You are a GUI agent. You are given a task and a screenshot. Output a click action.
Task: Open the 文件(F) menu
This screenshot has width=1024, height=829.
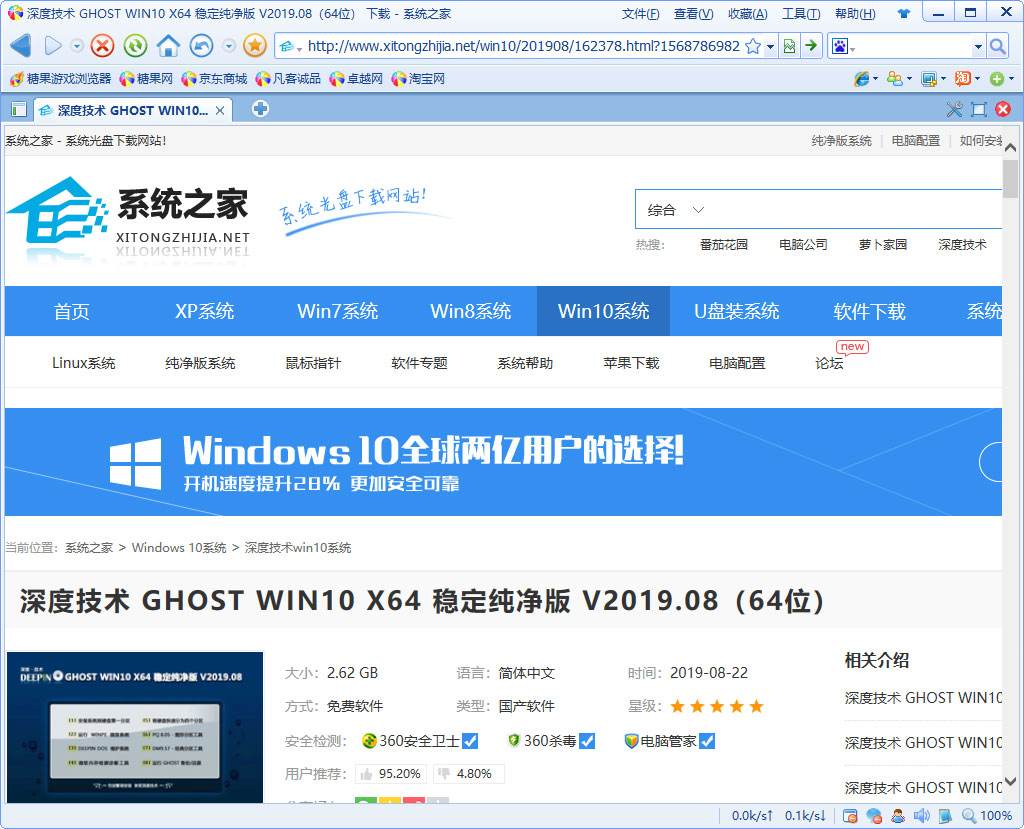point(640,14)
